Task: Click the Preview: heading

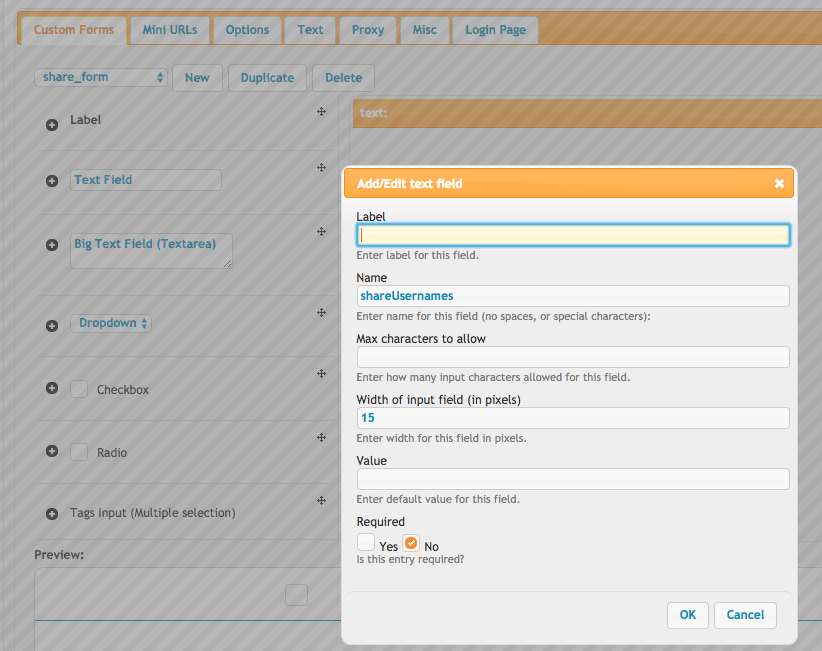Action: click(59, 555)
